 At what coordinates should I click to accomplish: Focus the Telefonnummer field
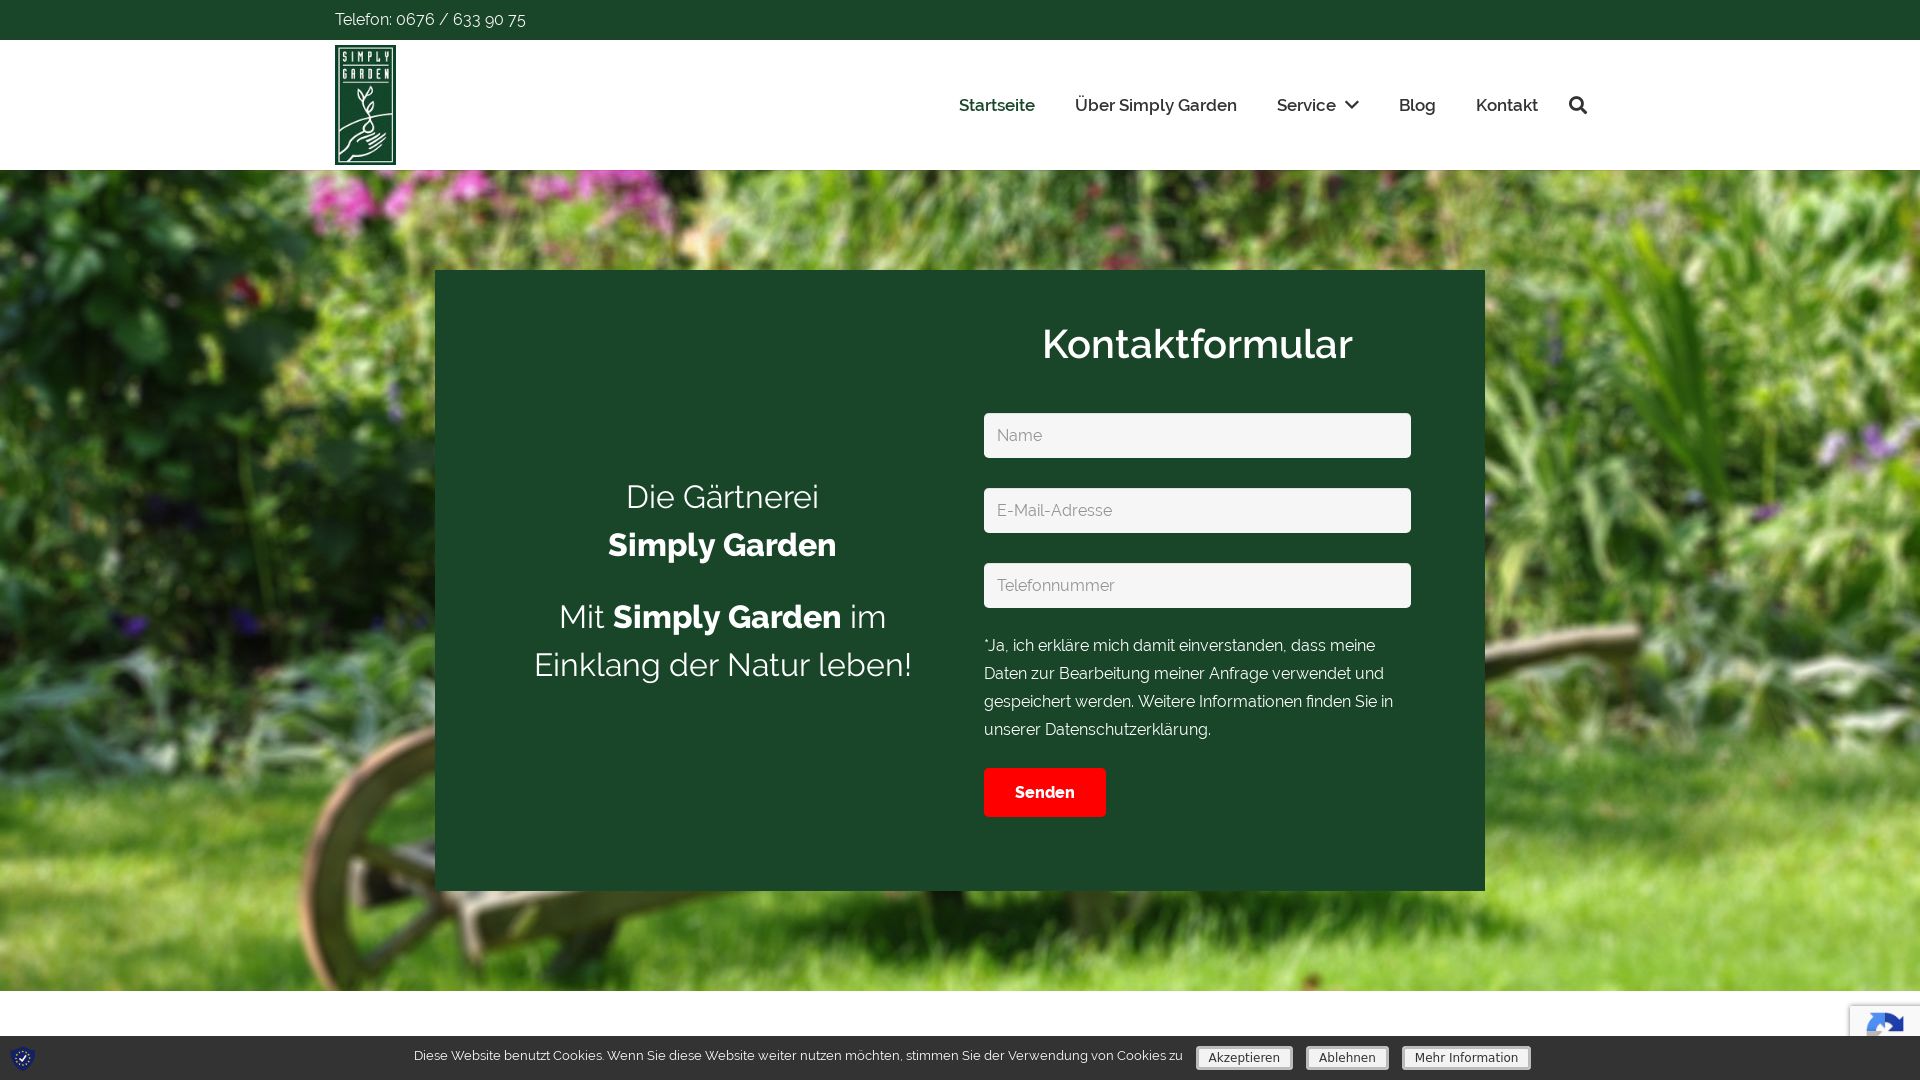tap(1197, 585)
